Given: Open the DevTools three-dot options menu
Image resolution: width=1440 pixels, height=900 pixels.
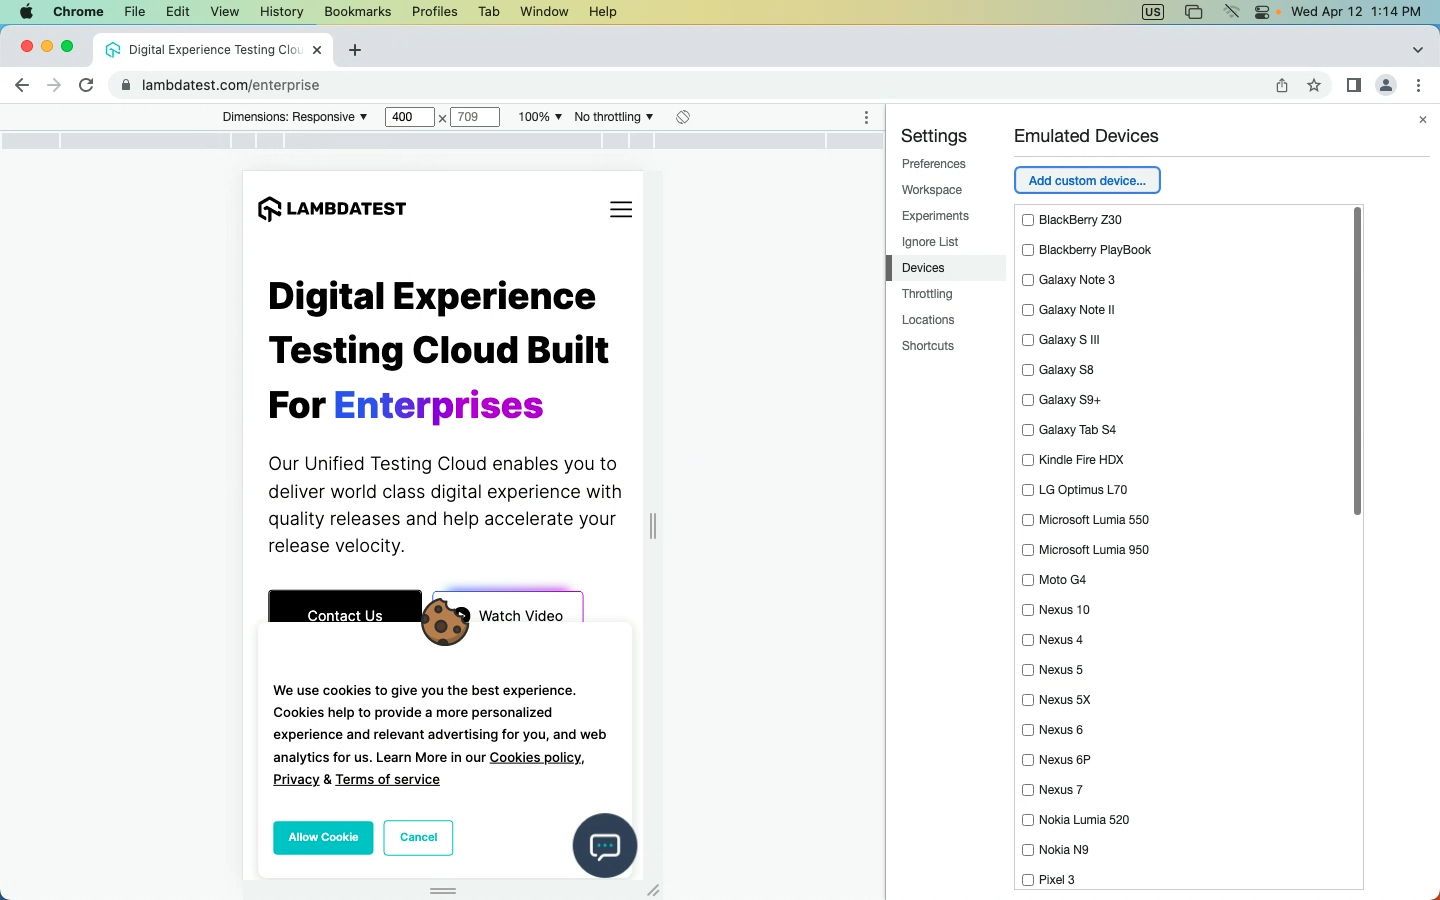Looking at the screenshot, I should (866, 117).
